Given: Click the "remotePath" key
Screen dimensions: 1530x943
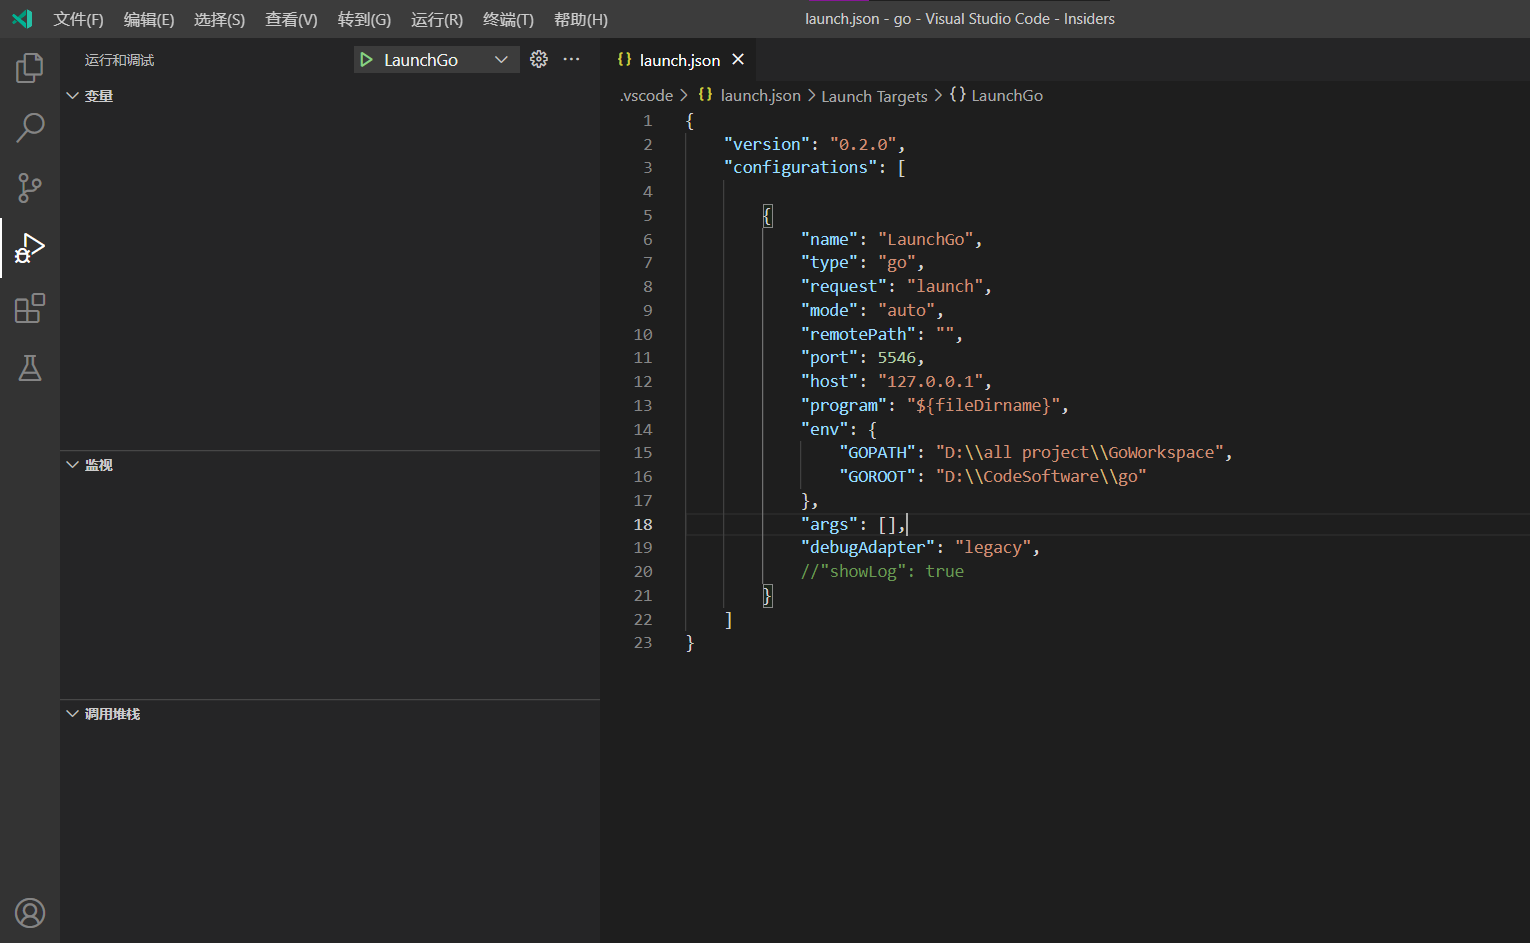Looking at the screenshot, I should (x=858, y=334).
